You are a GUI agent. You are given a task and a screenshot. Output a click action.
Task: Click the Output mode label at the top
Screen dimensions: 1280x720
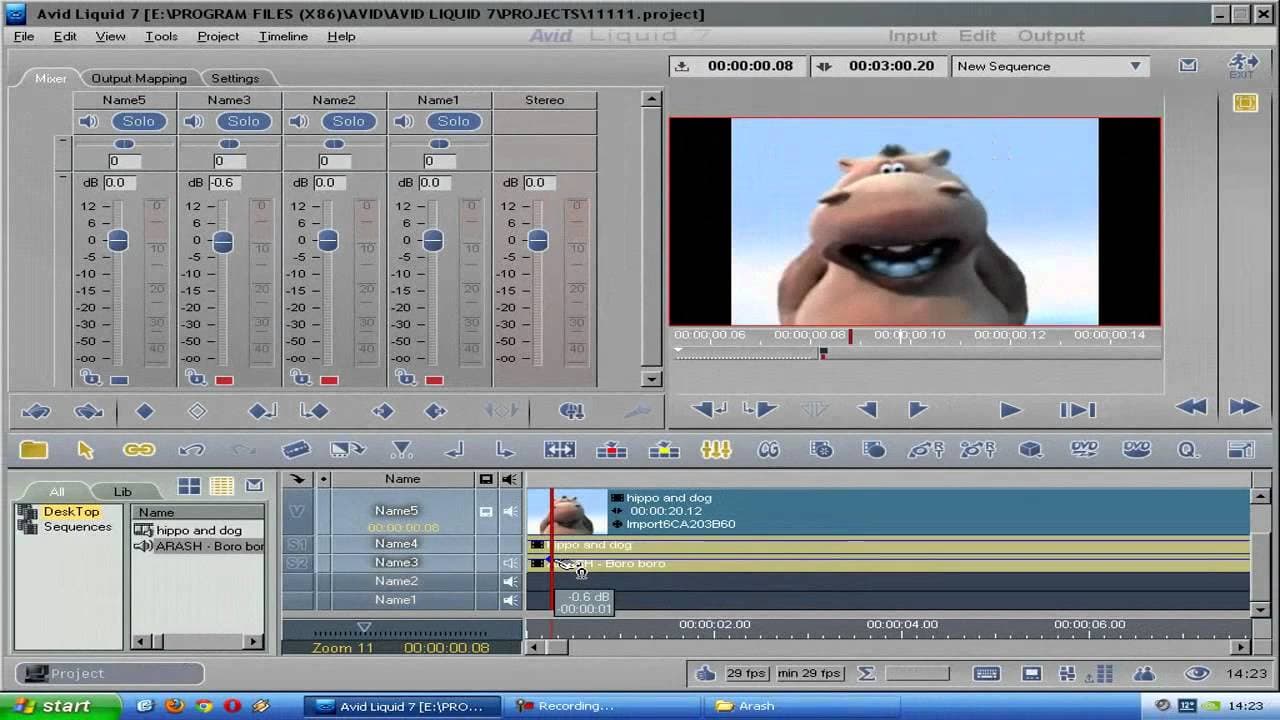(x=1051, y=36)
